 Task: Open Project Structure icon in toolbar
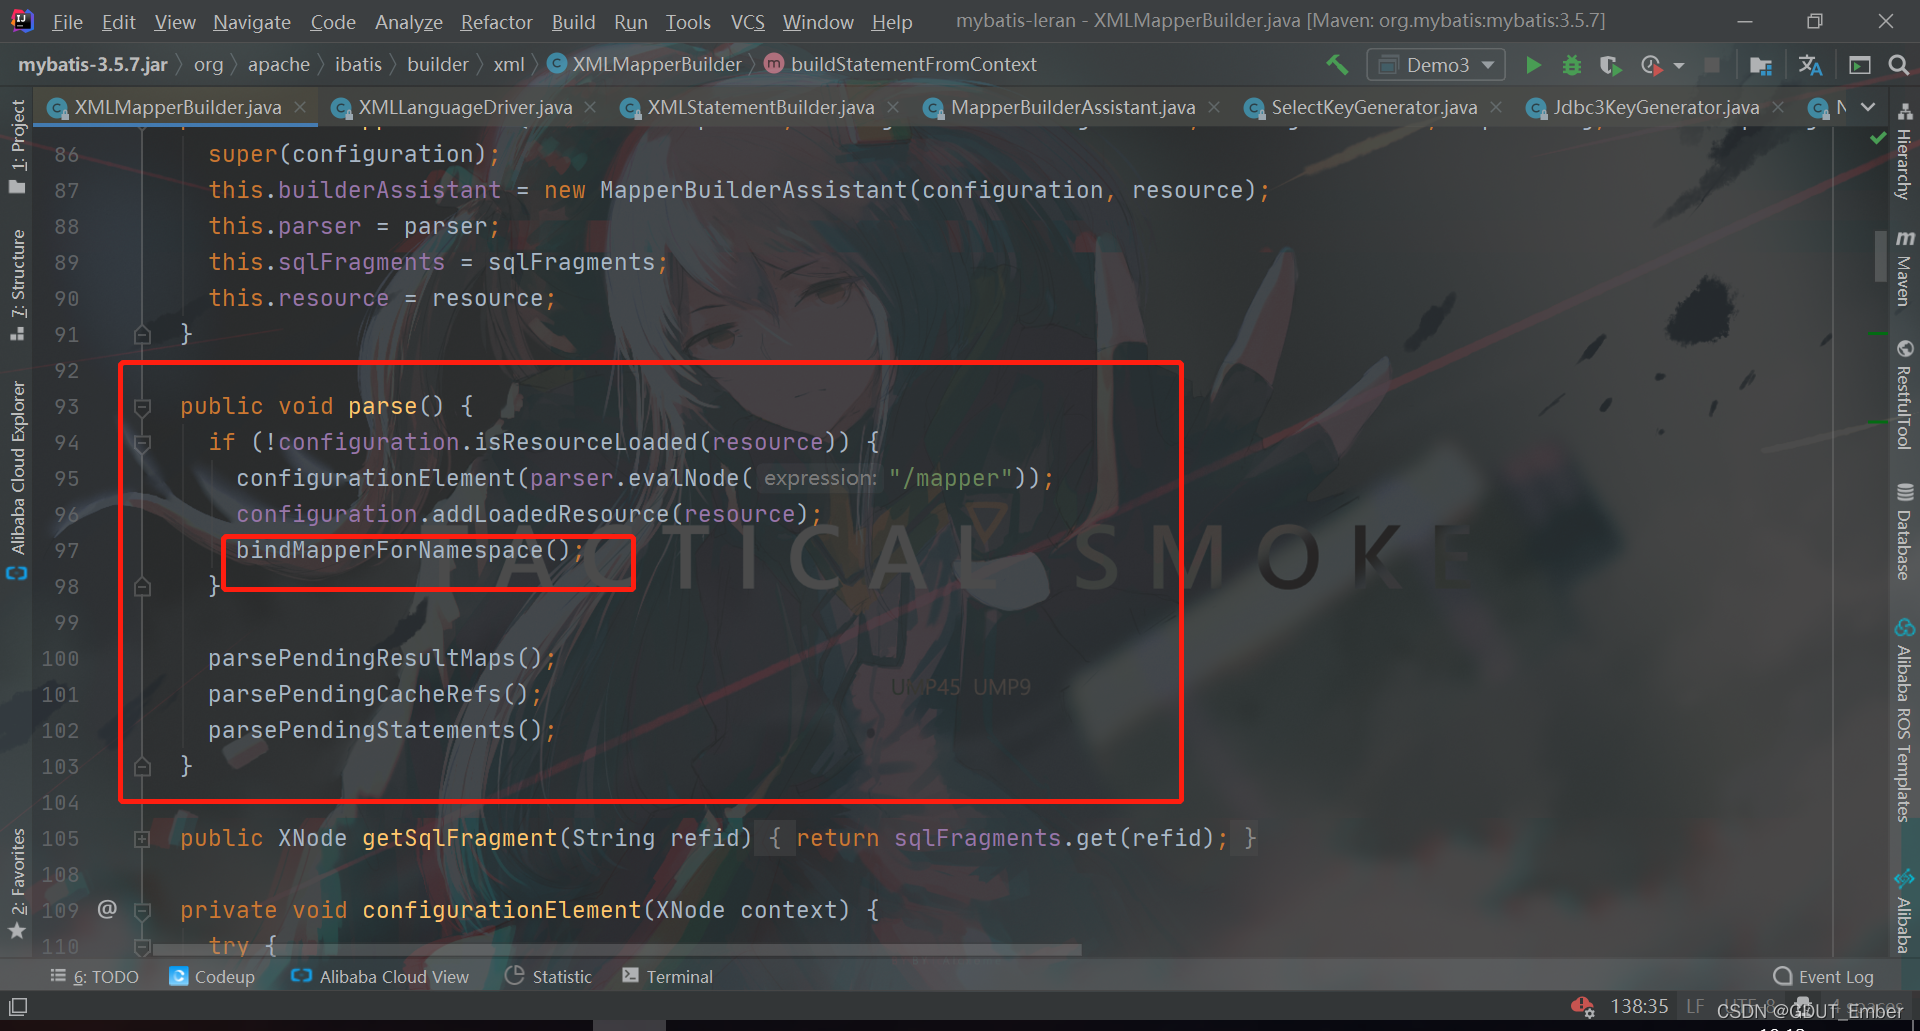pos(1761,65)
